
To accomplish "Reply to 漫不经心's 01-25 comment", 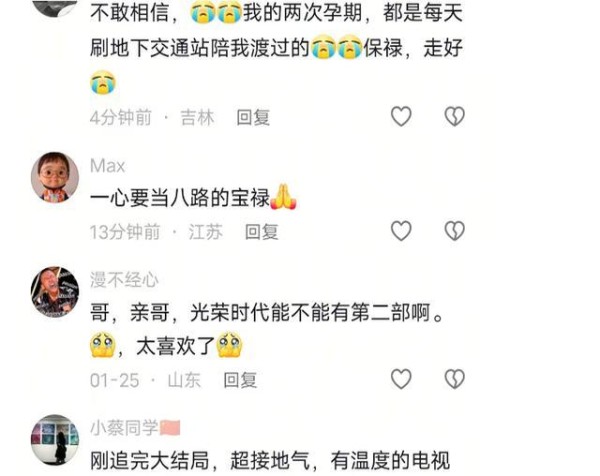I will [240, 380].
